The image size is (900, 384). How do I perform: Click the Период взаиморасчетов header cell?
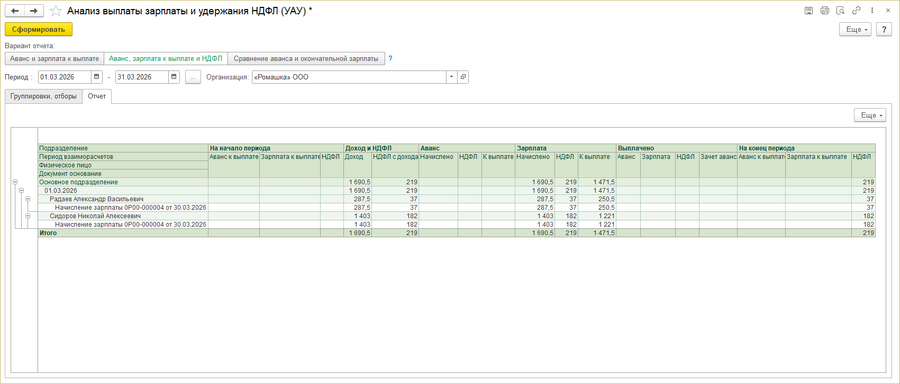click(x=123, y=156)
